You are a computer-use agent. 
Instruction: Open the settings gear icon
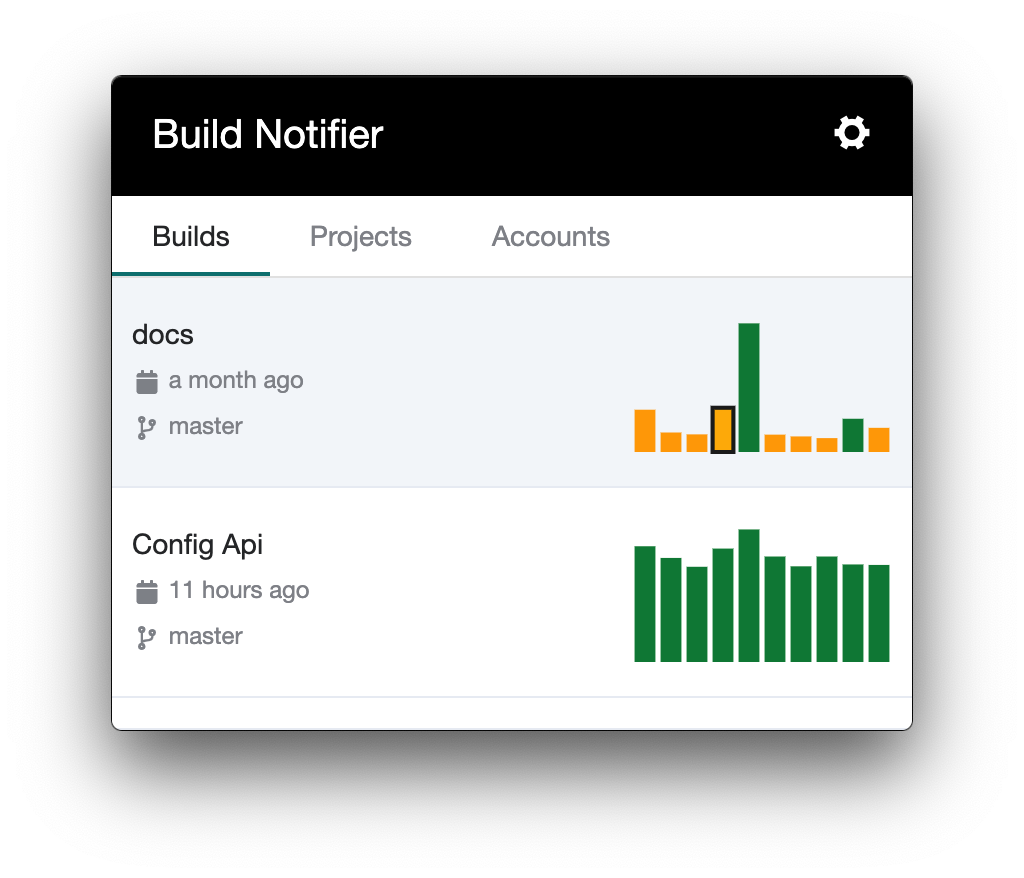[851, 131]
